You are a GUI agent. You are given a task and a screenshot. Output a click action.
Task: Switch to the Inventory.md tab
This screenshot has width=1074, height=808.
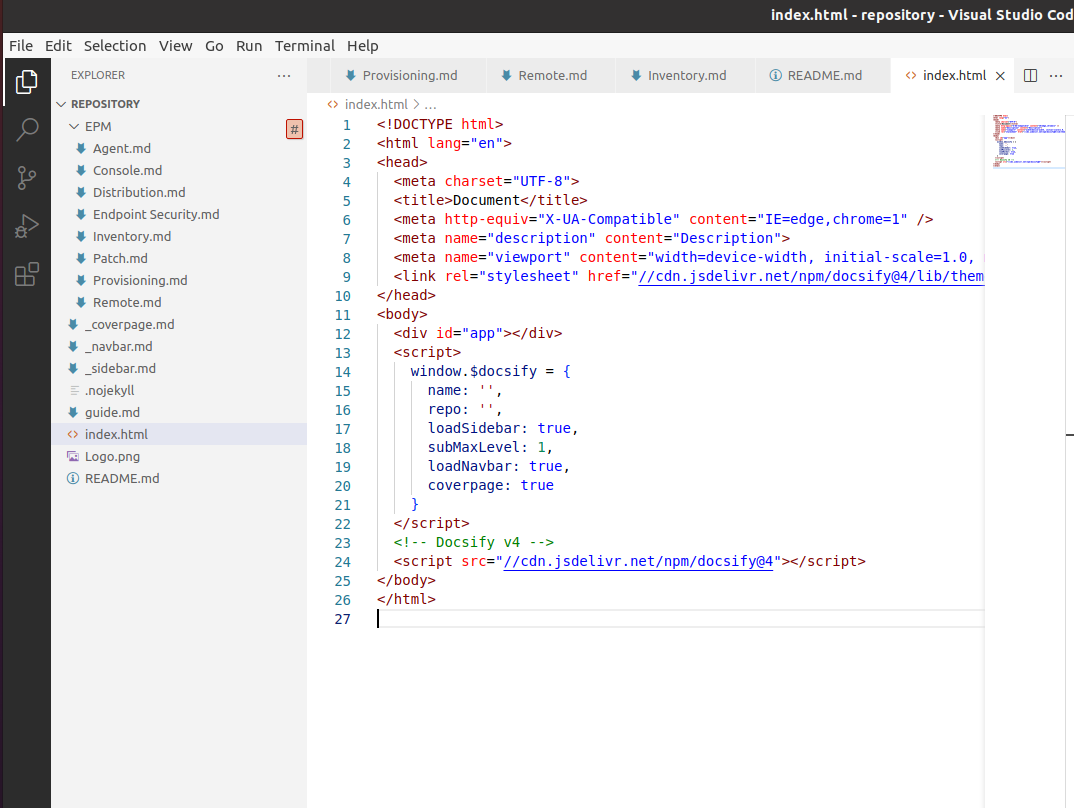(x=686, y=76)
